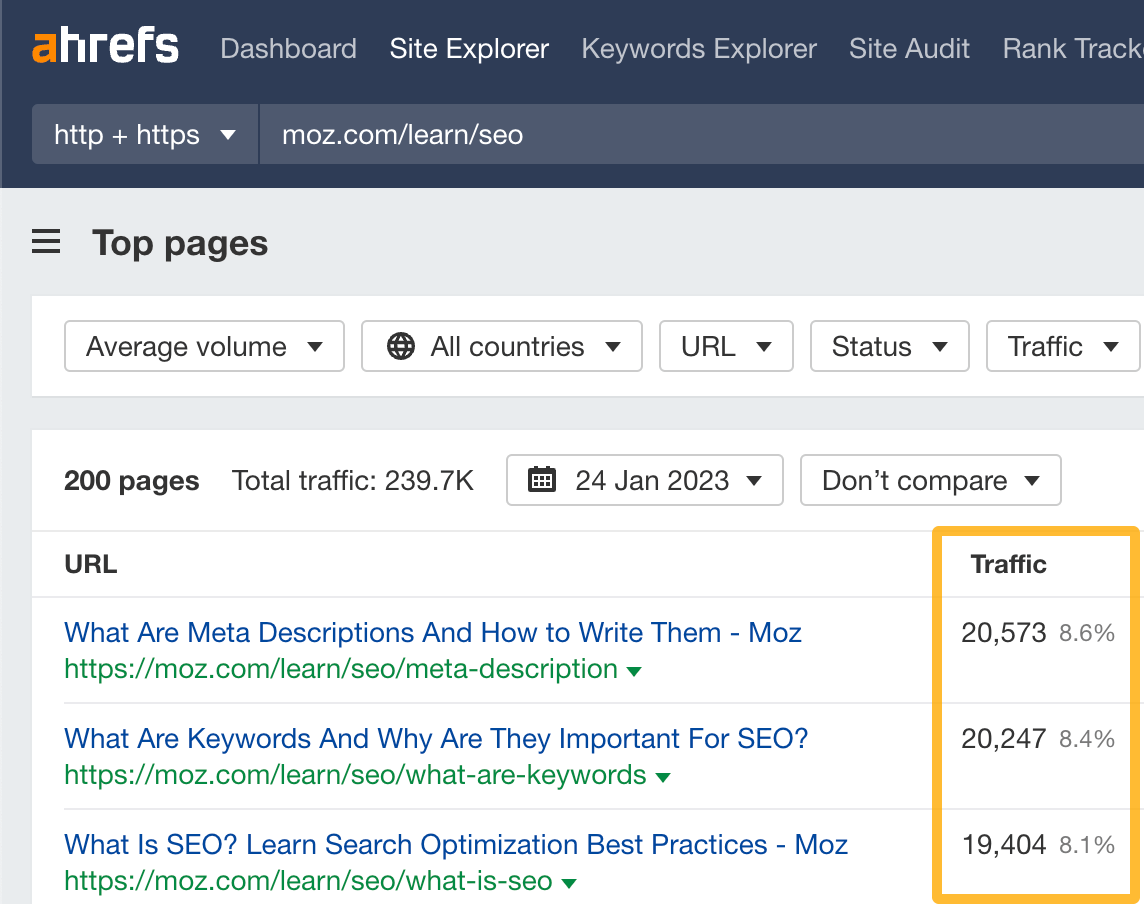
Task: Open the hamburger menu beside Top pages
Action: coord(46,242)
